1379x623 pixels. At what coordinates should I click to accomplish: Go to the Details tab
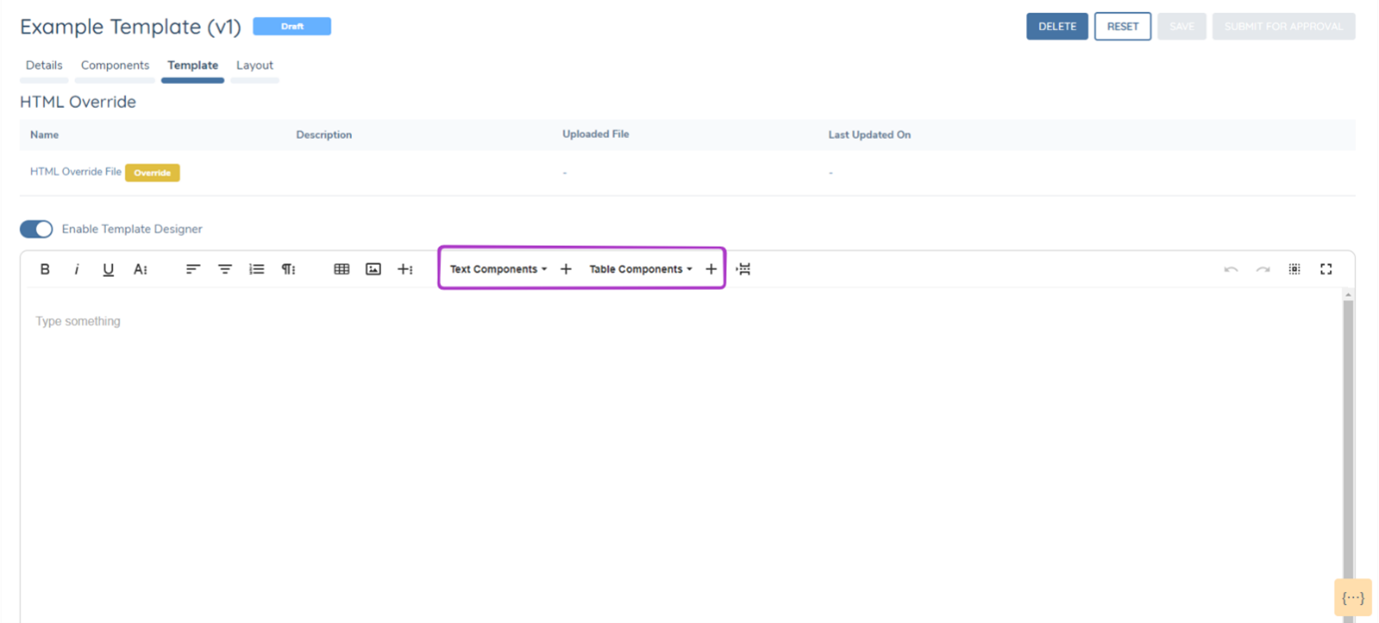44,65
